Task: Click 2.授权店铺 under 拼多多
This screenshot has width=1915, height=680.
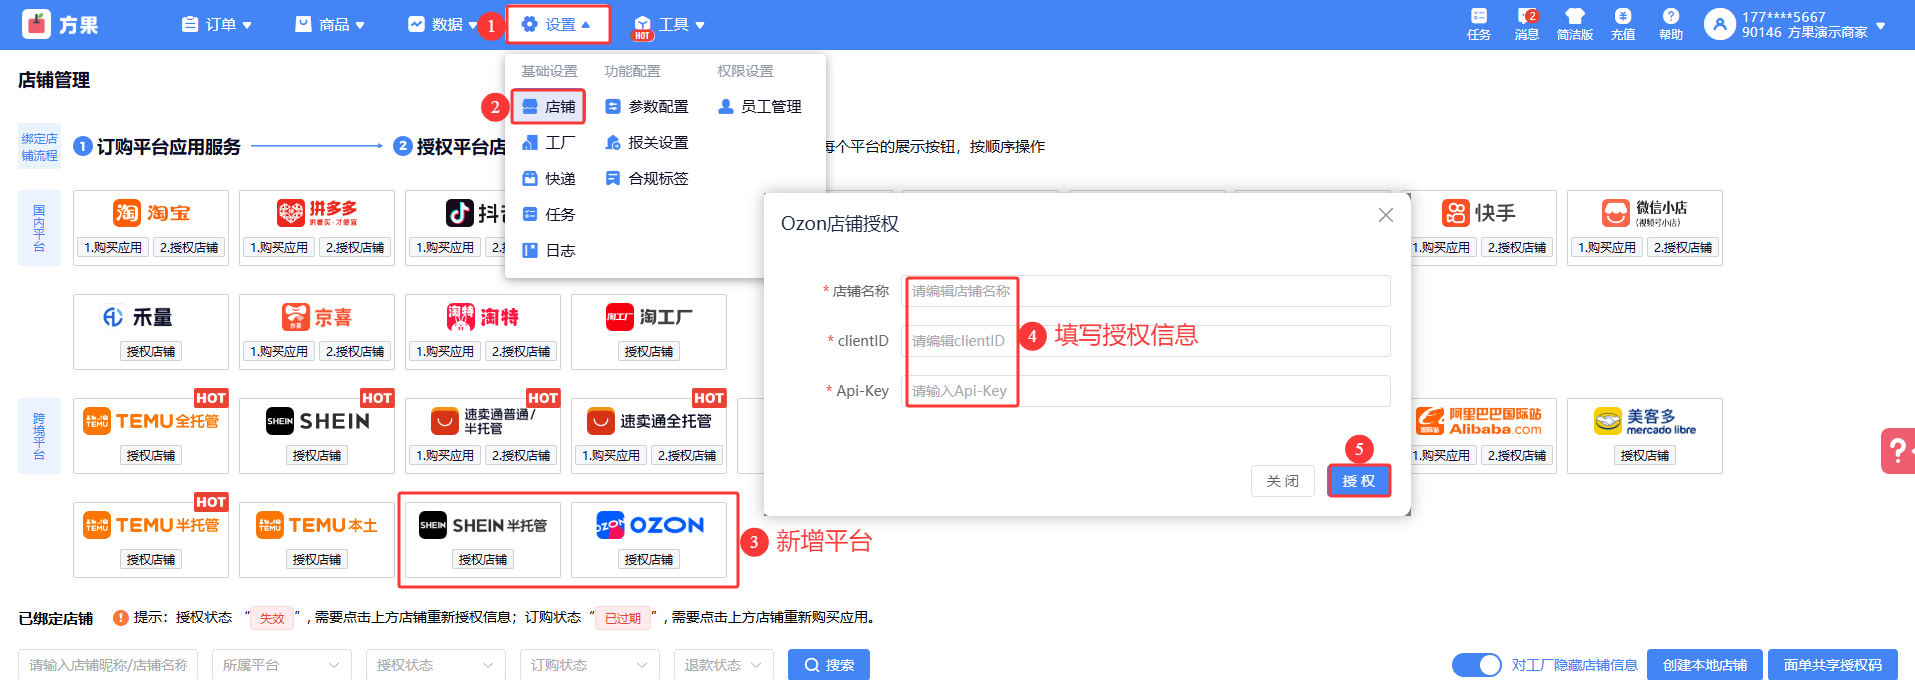Action: tap(355, 247)
